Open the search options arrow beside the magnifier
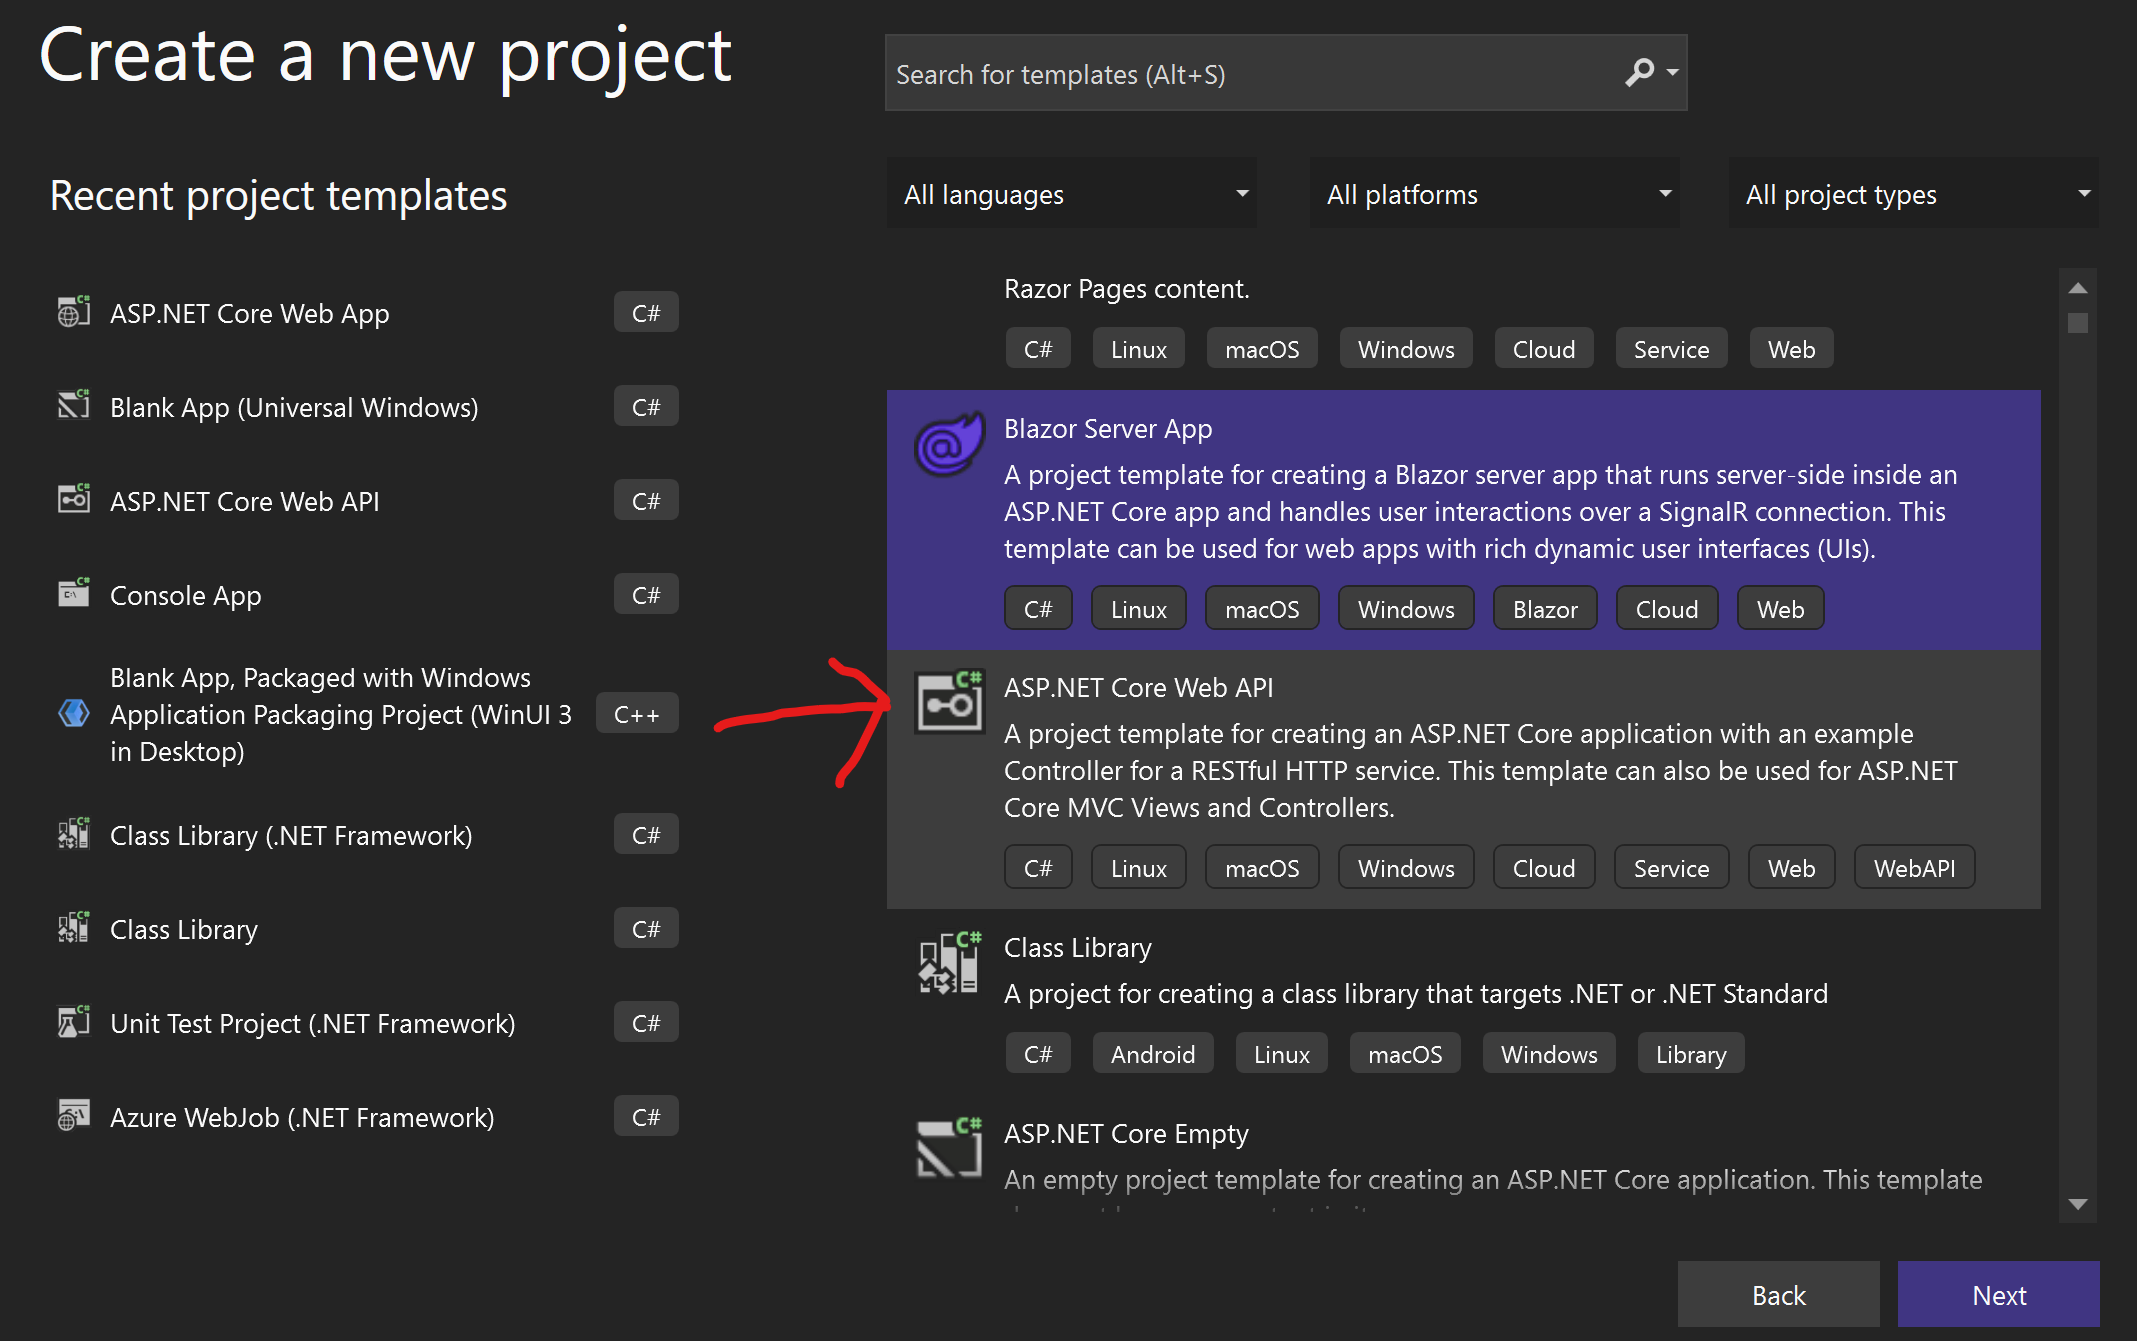This screenshot has width=2137, height=1341. click(1673, 73)
